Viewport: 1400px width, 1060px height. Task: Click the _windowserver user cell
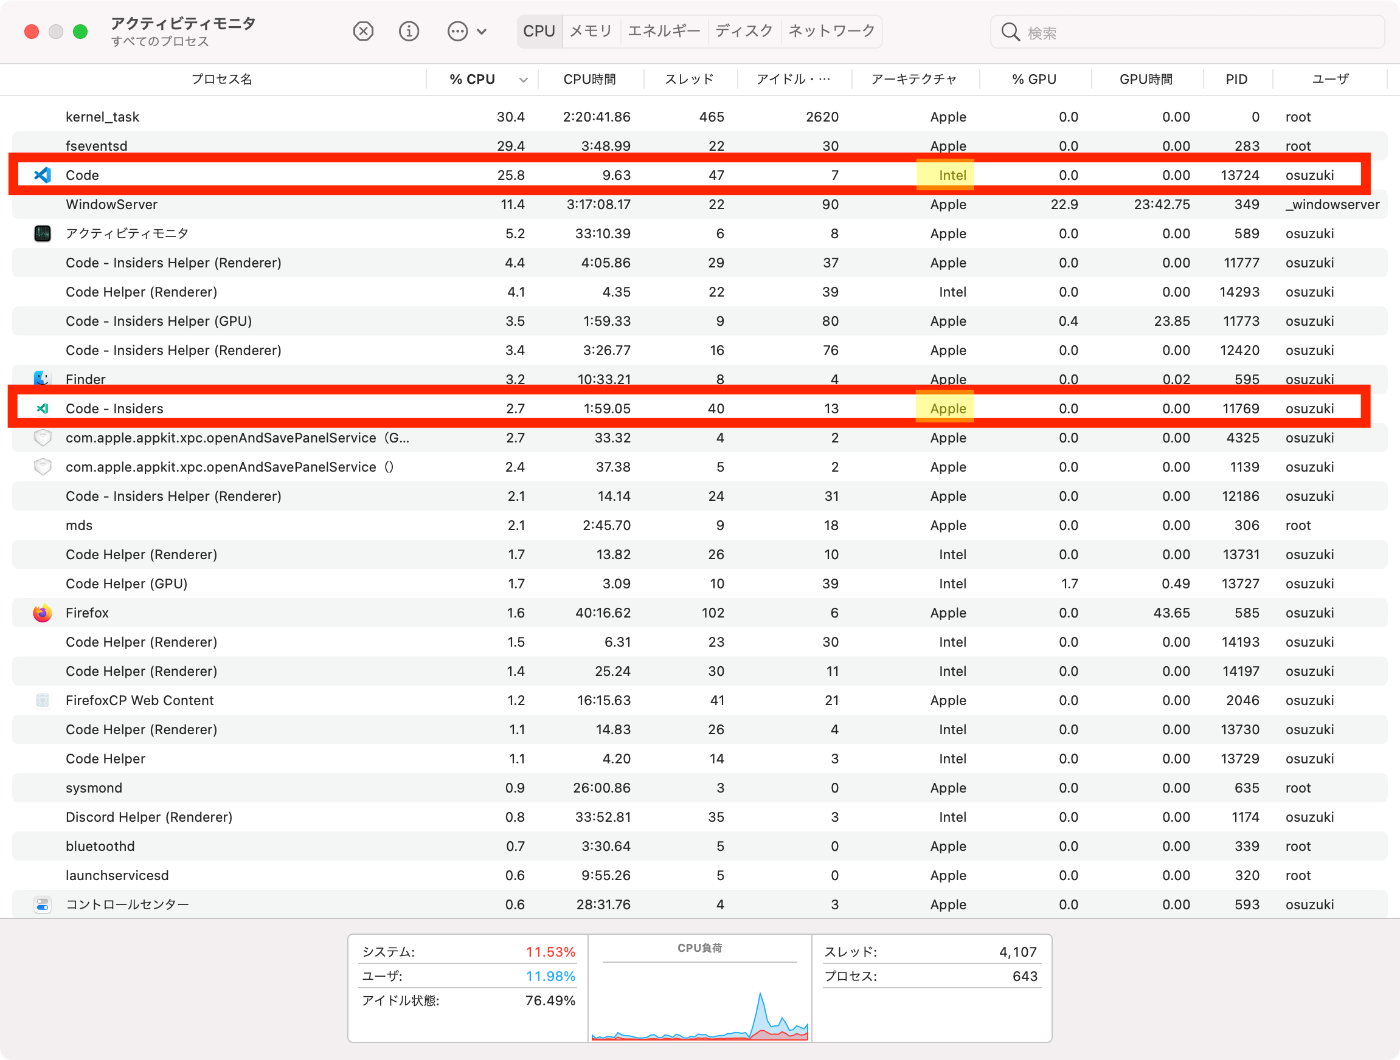point(1332,205)
